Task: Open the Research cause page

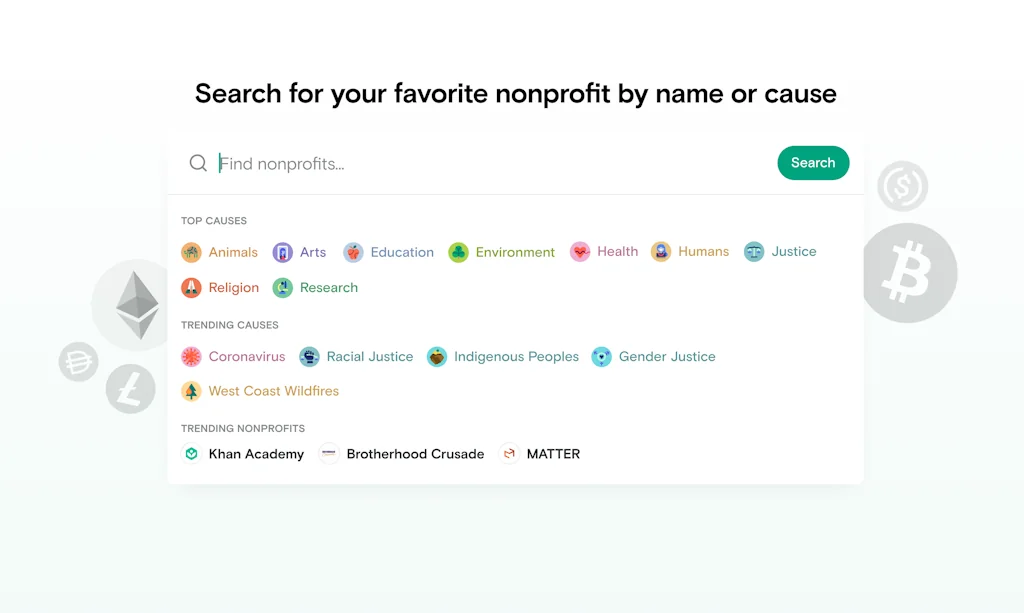Action: [328, 288]
